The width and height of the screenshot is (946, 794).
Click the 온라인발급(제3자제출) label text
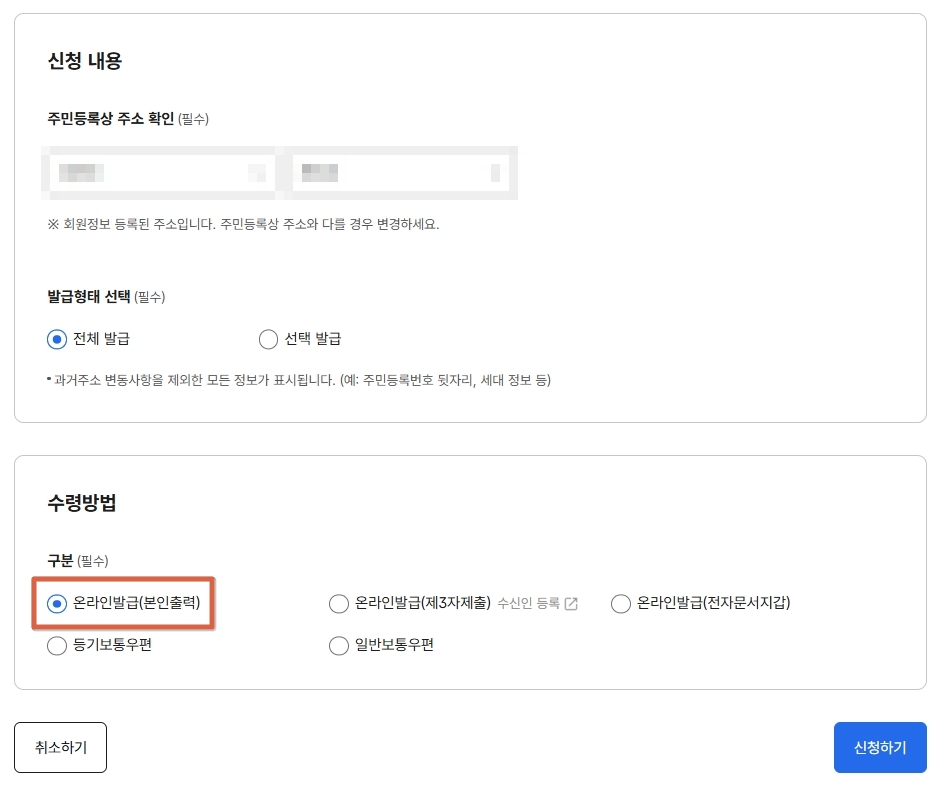(x=425, y=603)
